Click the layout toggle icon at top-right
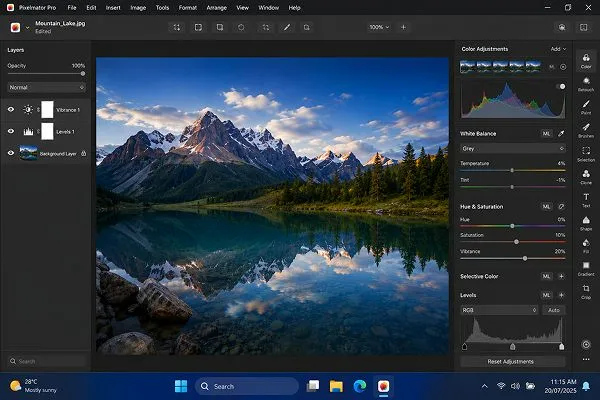Image resolution: width=600 pixels, height=400 pixels. pos(584,27)
